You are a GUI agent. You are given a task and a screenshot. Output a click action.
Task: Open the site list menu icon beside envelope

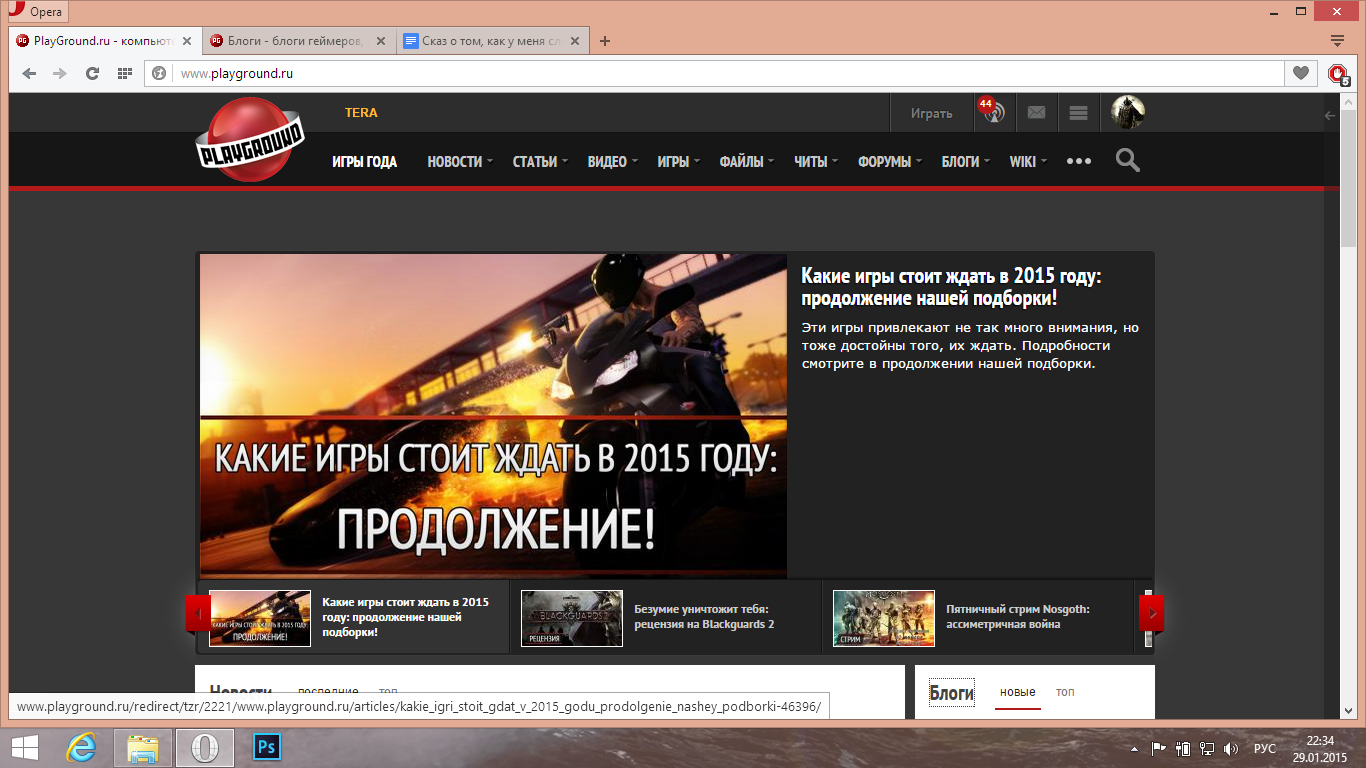pos(1078,113)
